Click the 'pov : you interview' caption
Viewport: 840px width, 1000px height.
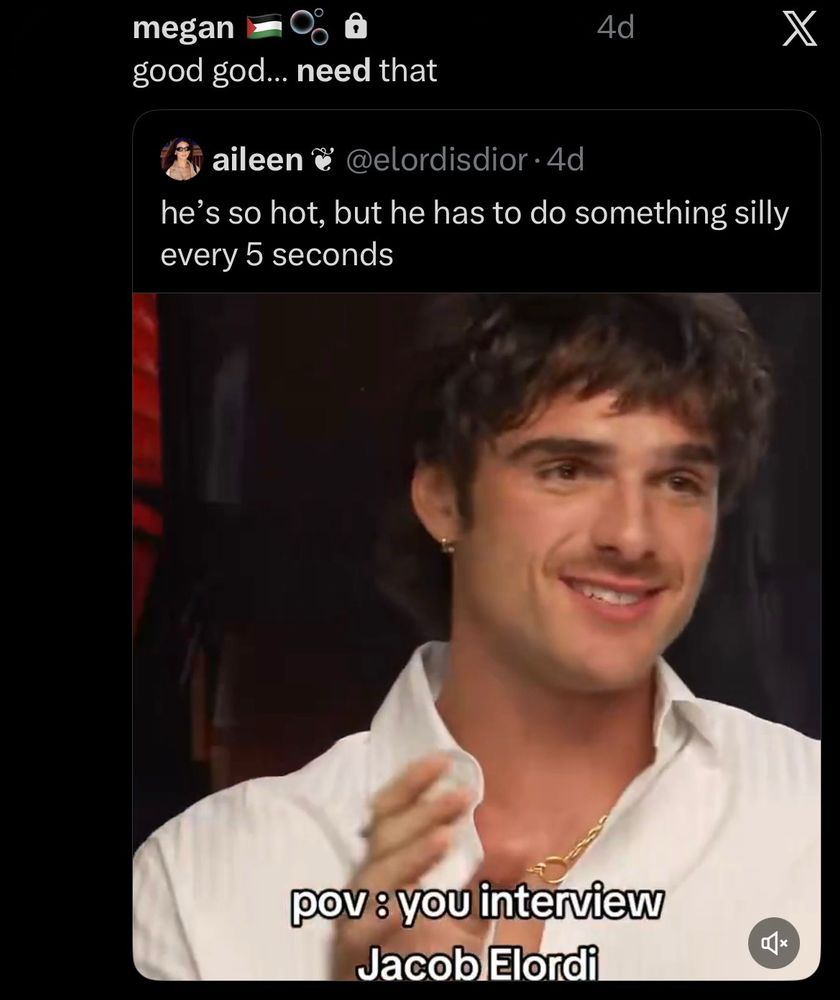point(477,902)
